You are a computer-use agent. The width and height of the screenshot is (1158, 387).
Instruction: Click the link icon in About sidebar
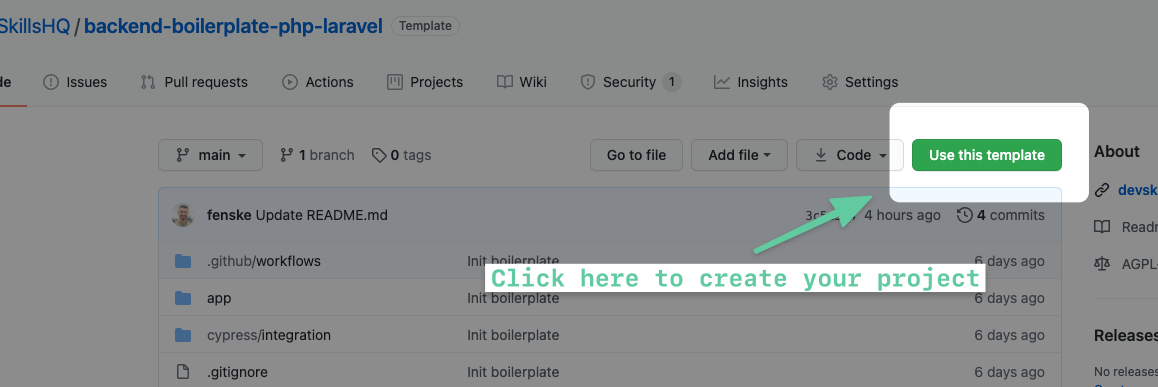(x=1102, y=190)
